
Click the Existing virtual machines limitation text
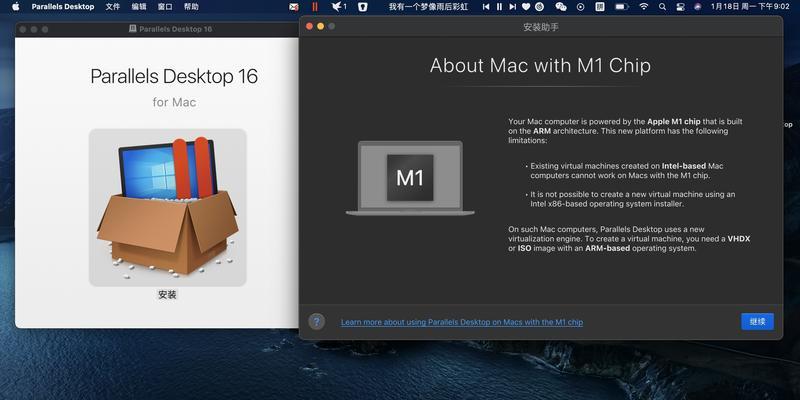tap(627, 170)
